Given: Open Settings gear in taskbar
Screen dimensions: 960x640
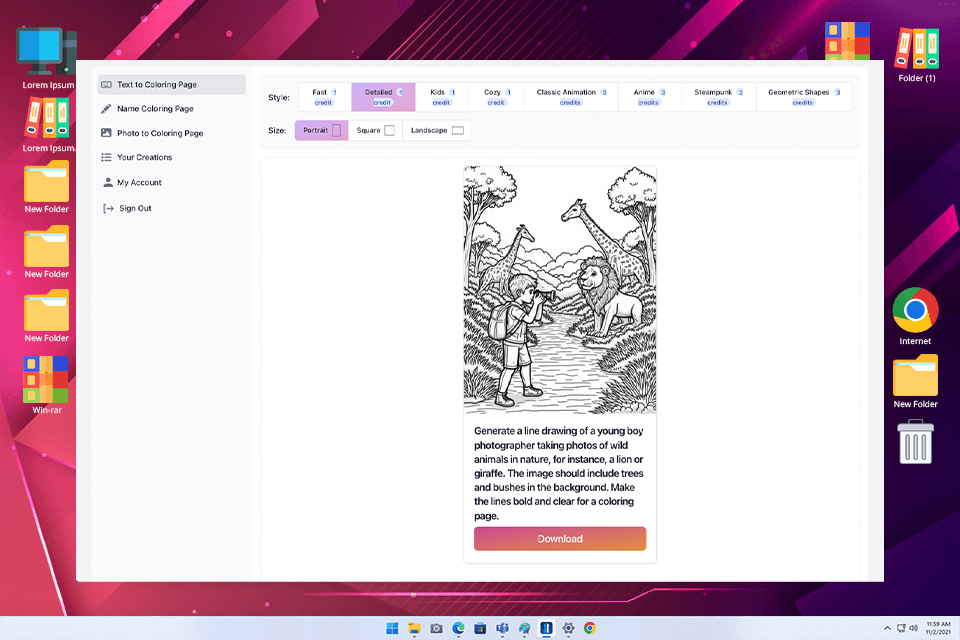Looking at the screenshot, I should [x=568, y=628].
